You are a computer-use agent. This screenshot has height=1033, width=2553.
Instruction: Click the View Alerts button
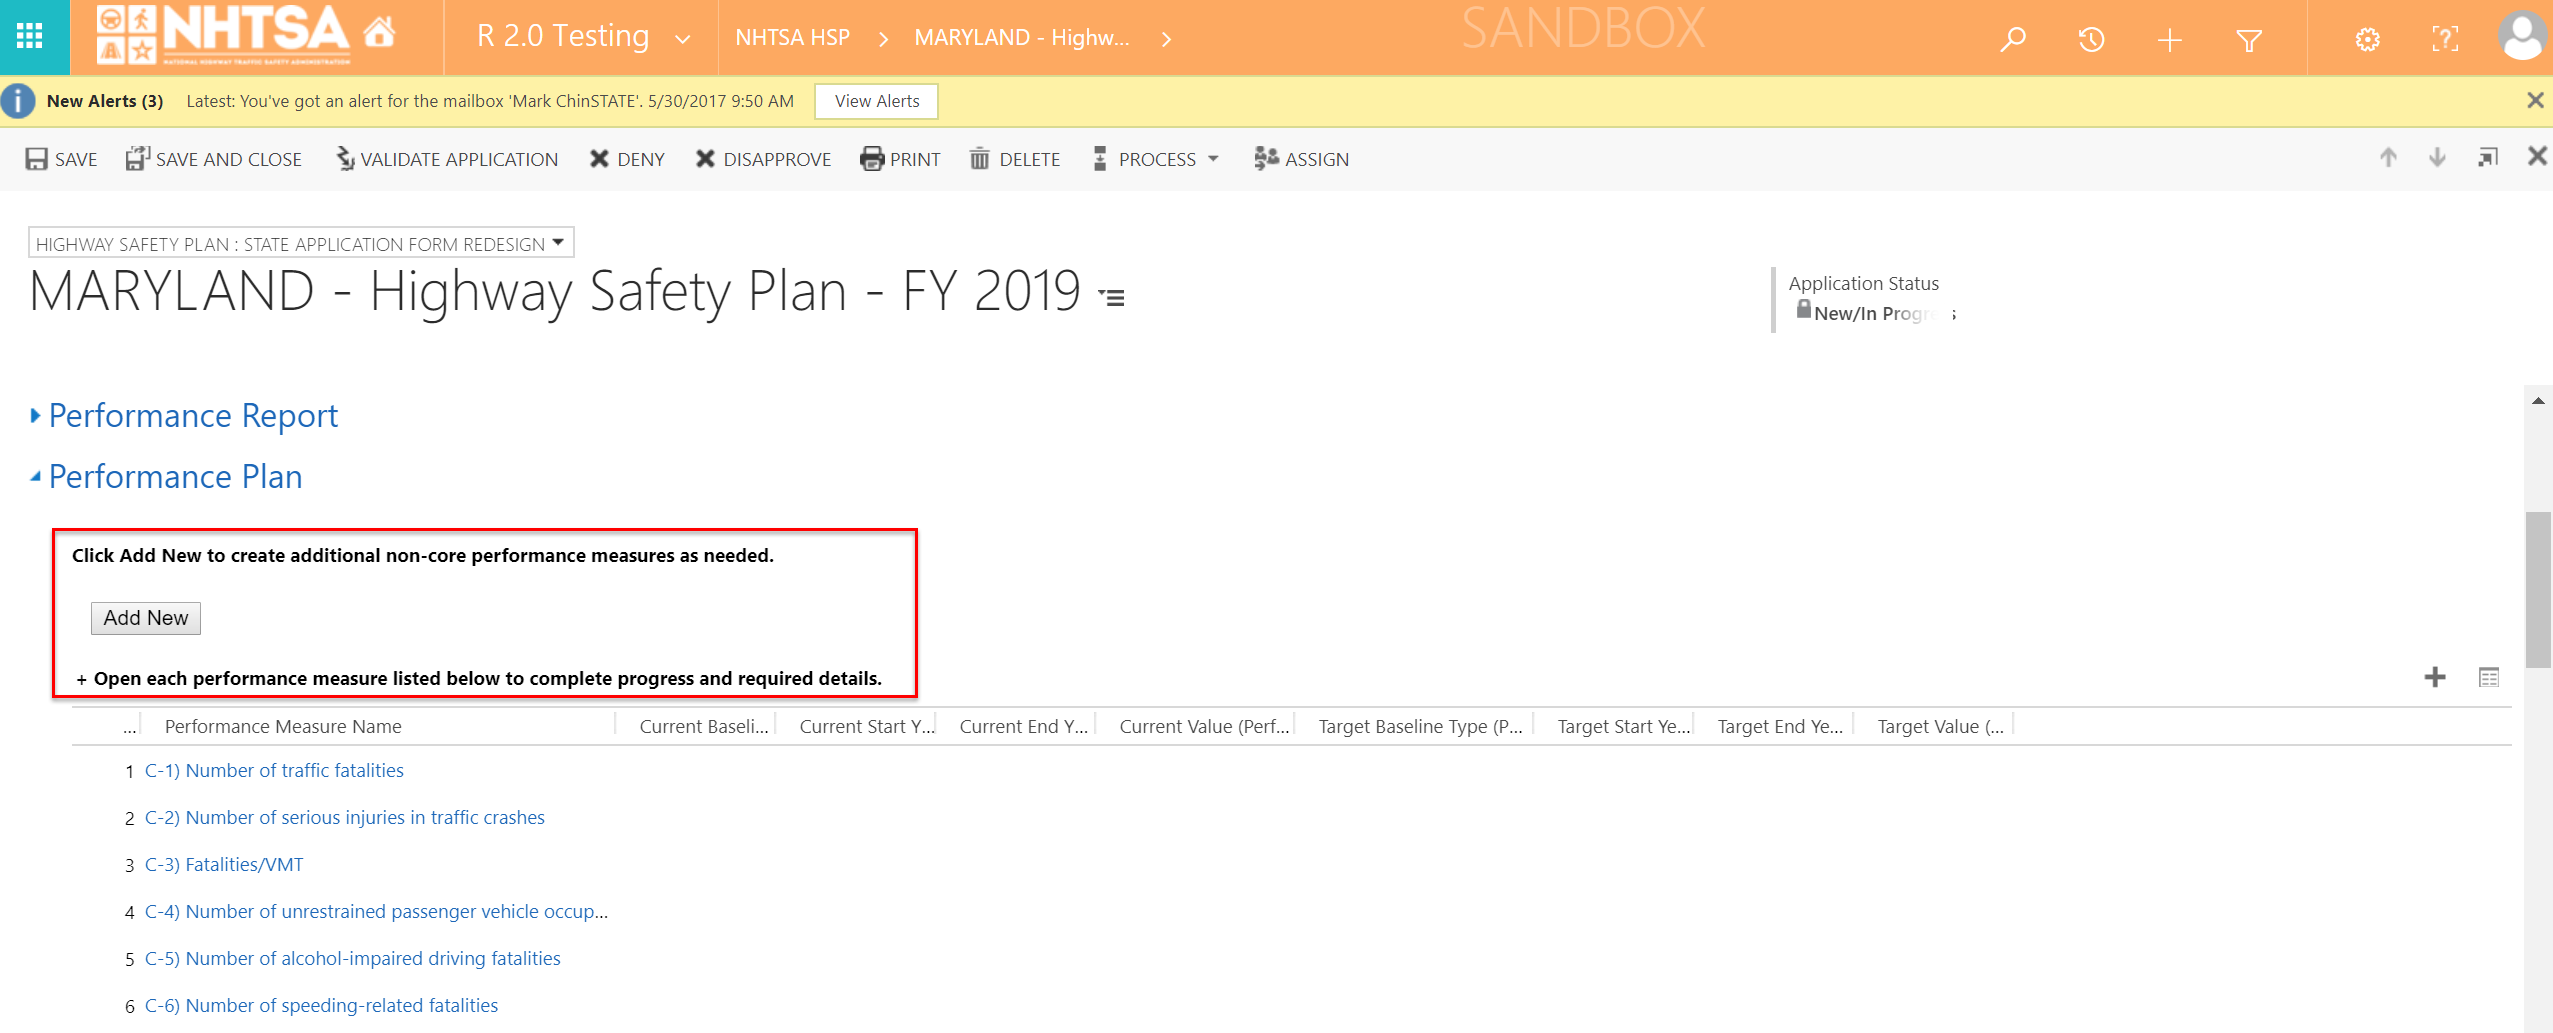pos(876,101)
